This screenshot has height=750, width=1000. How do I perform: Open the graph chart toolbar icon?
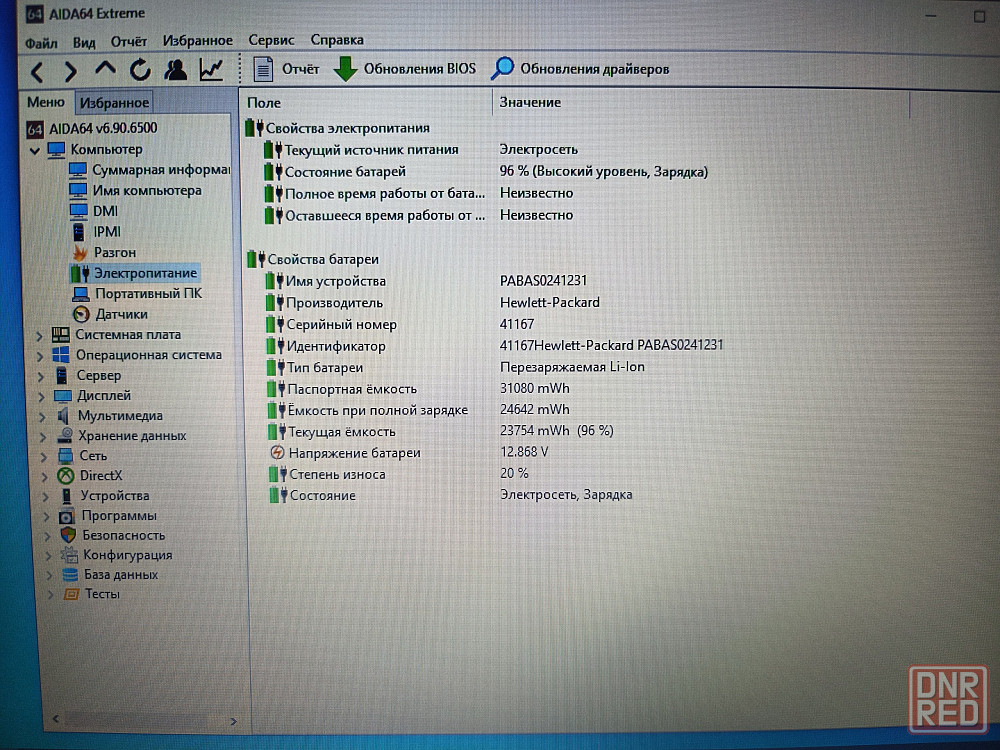pos(211,70)
